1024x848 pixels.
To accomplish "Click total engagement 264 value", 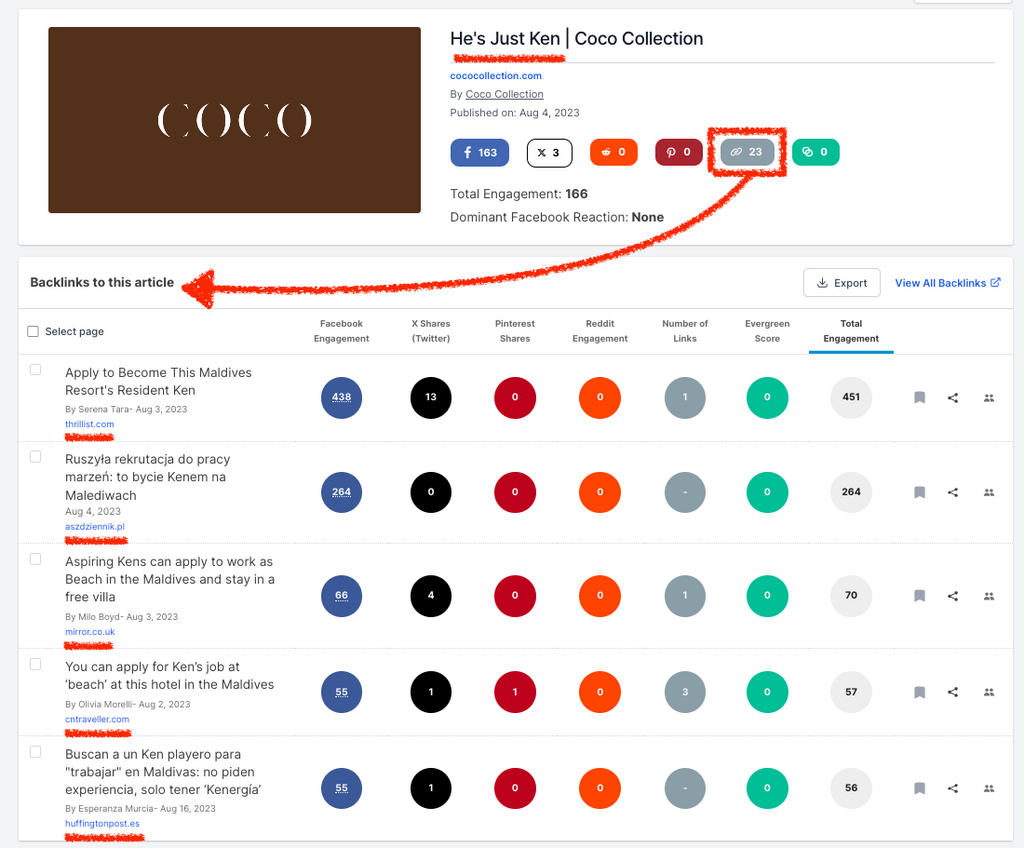I will [851, 492].
